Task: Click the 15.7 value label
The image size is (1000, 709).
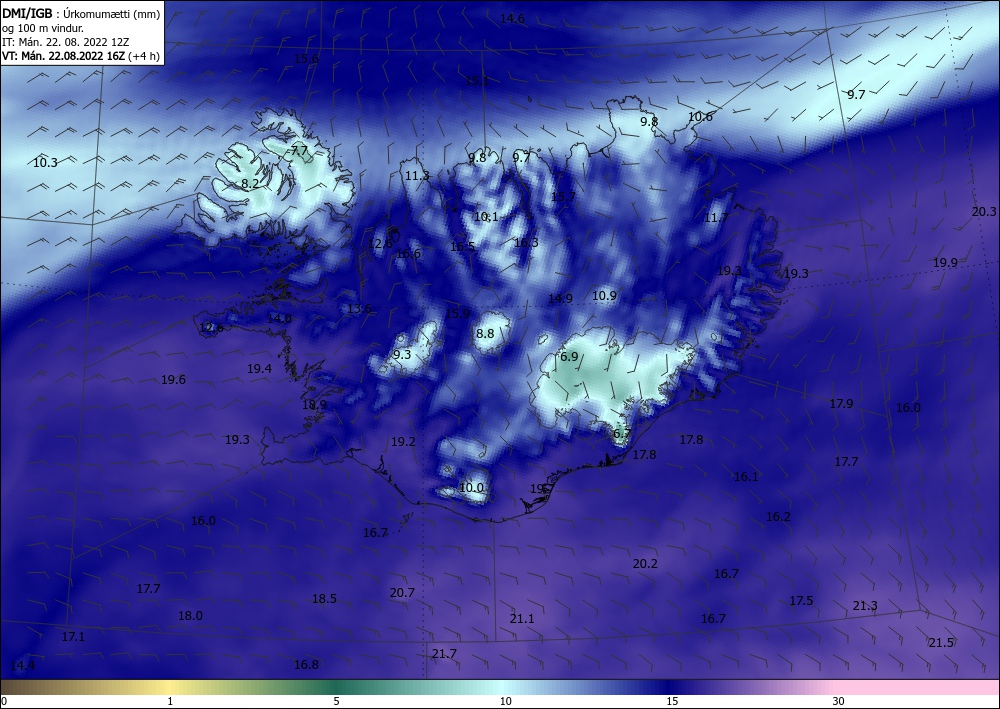Action: tap(563, 196)
